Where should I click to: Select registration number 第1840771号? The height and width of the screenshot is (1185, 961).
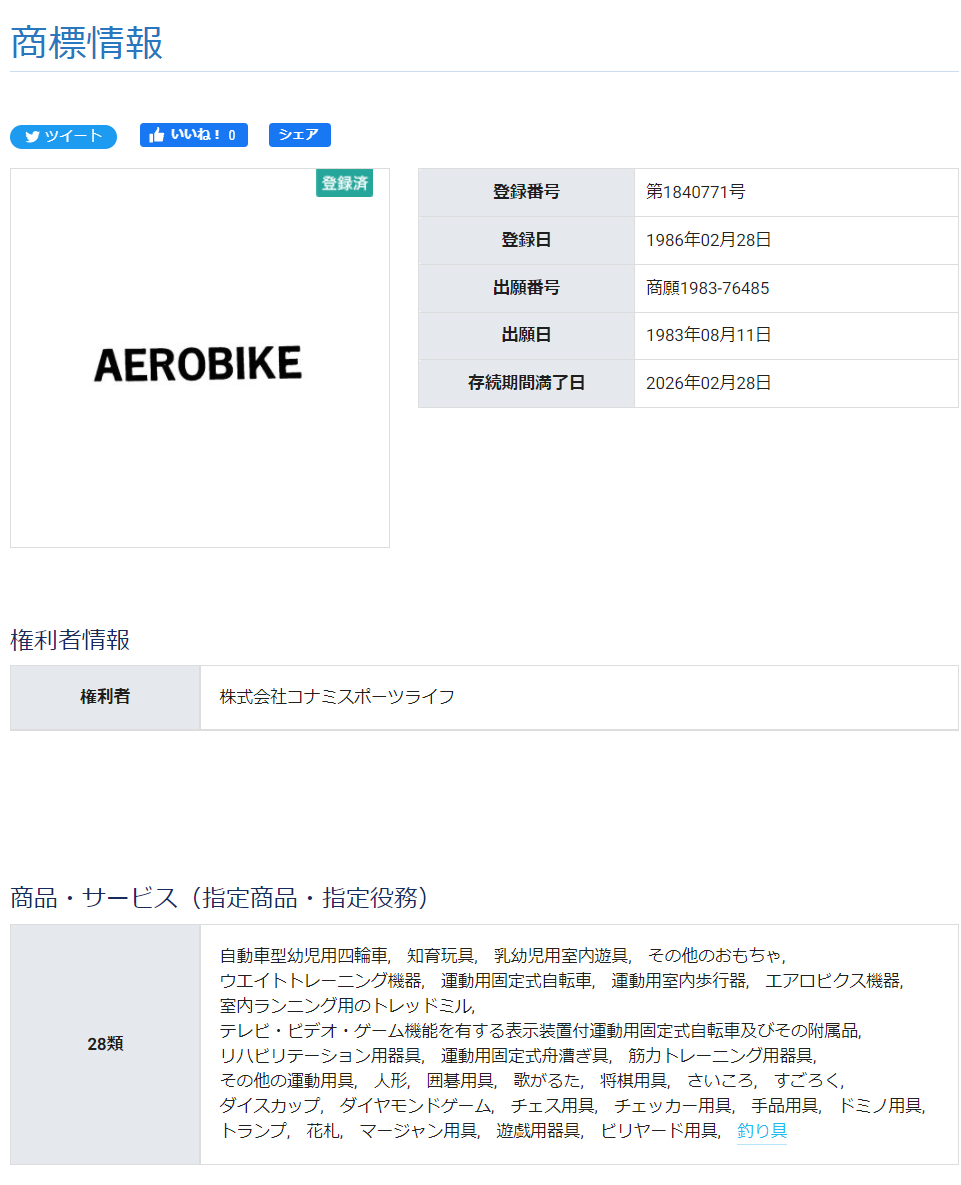click(x=695, y=192)
